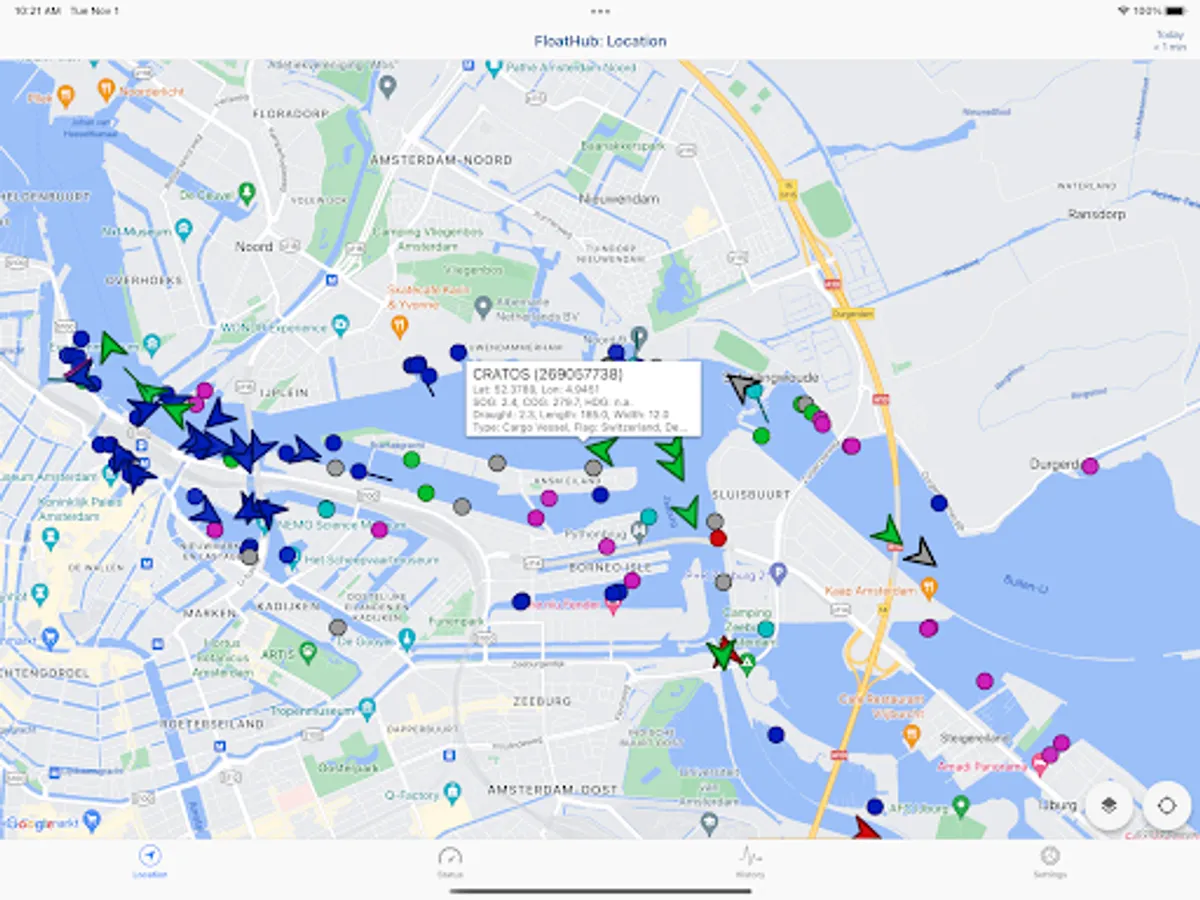The height and width of the screenshot is (900, 1200).
Task: Open the Noorderlicht restaurant pin
Action: tap(106, 90)
